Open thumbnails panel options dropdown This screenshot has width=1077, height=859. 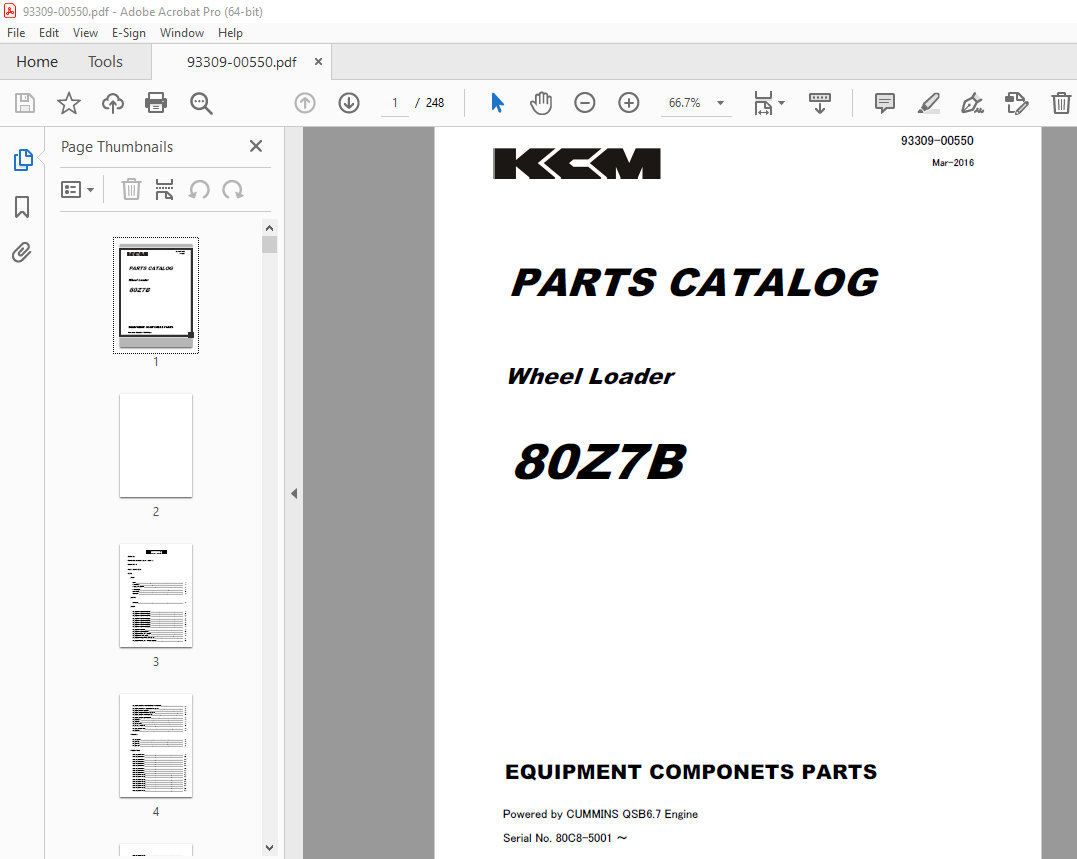click(77, 190)
